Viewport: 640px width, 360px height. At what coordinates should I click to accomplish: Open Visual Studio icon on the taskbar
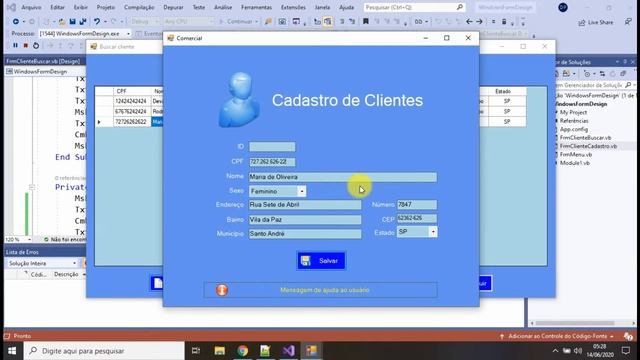pyautogui.click(x=288, y=351)
